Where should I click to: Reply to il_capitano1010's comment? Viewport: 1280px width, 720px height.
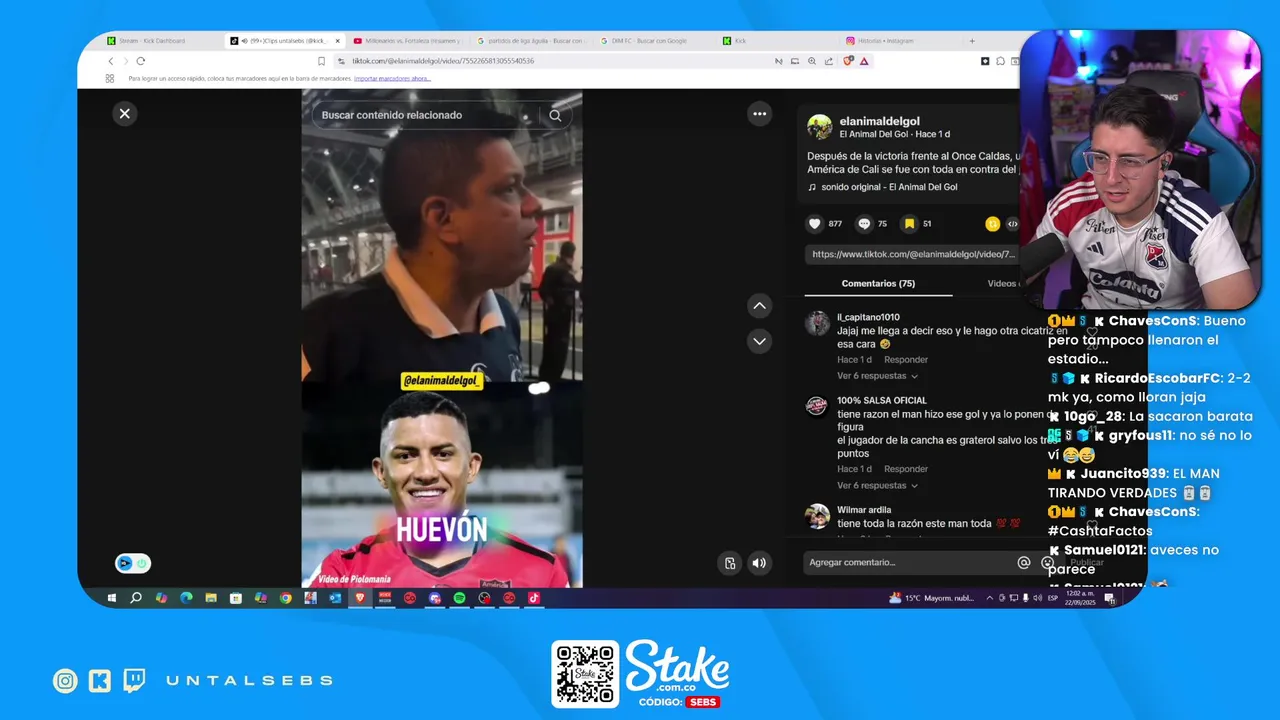[906, 359]
